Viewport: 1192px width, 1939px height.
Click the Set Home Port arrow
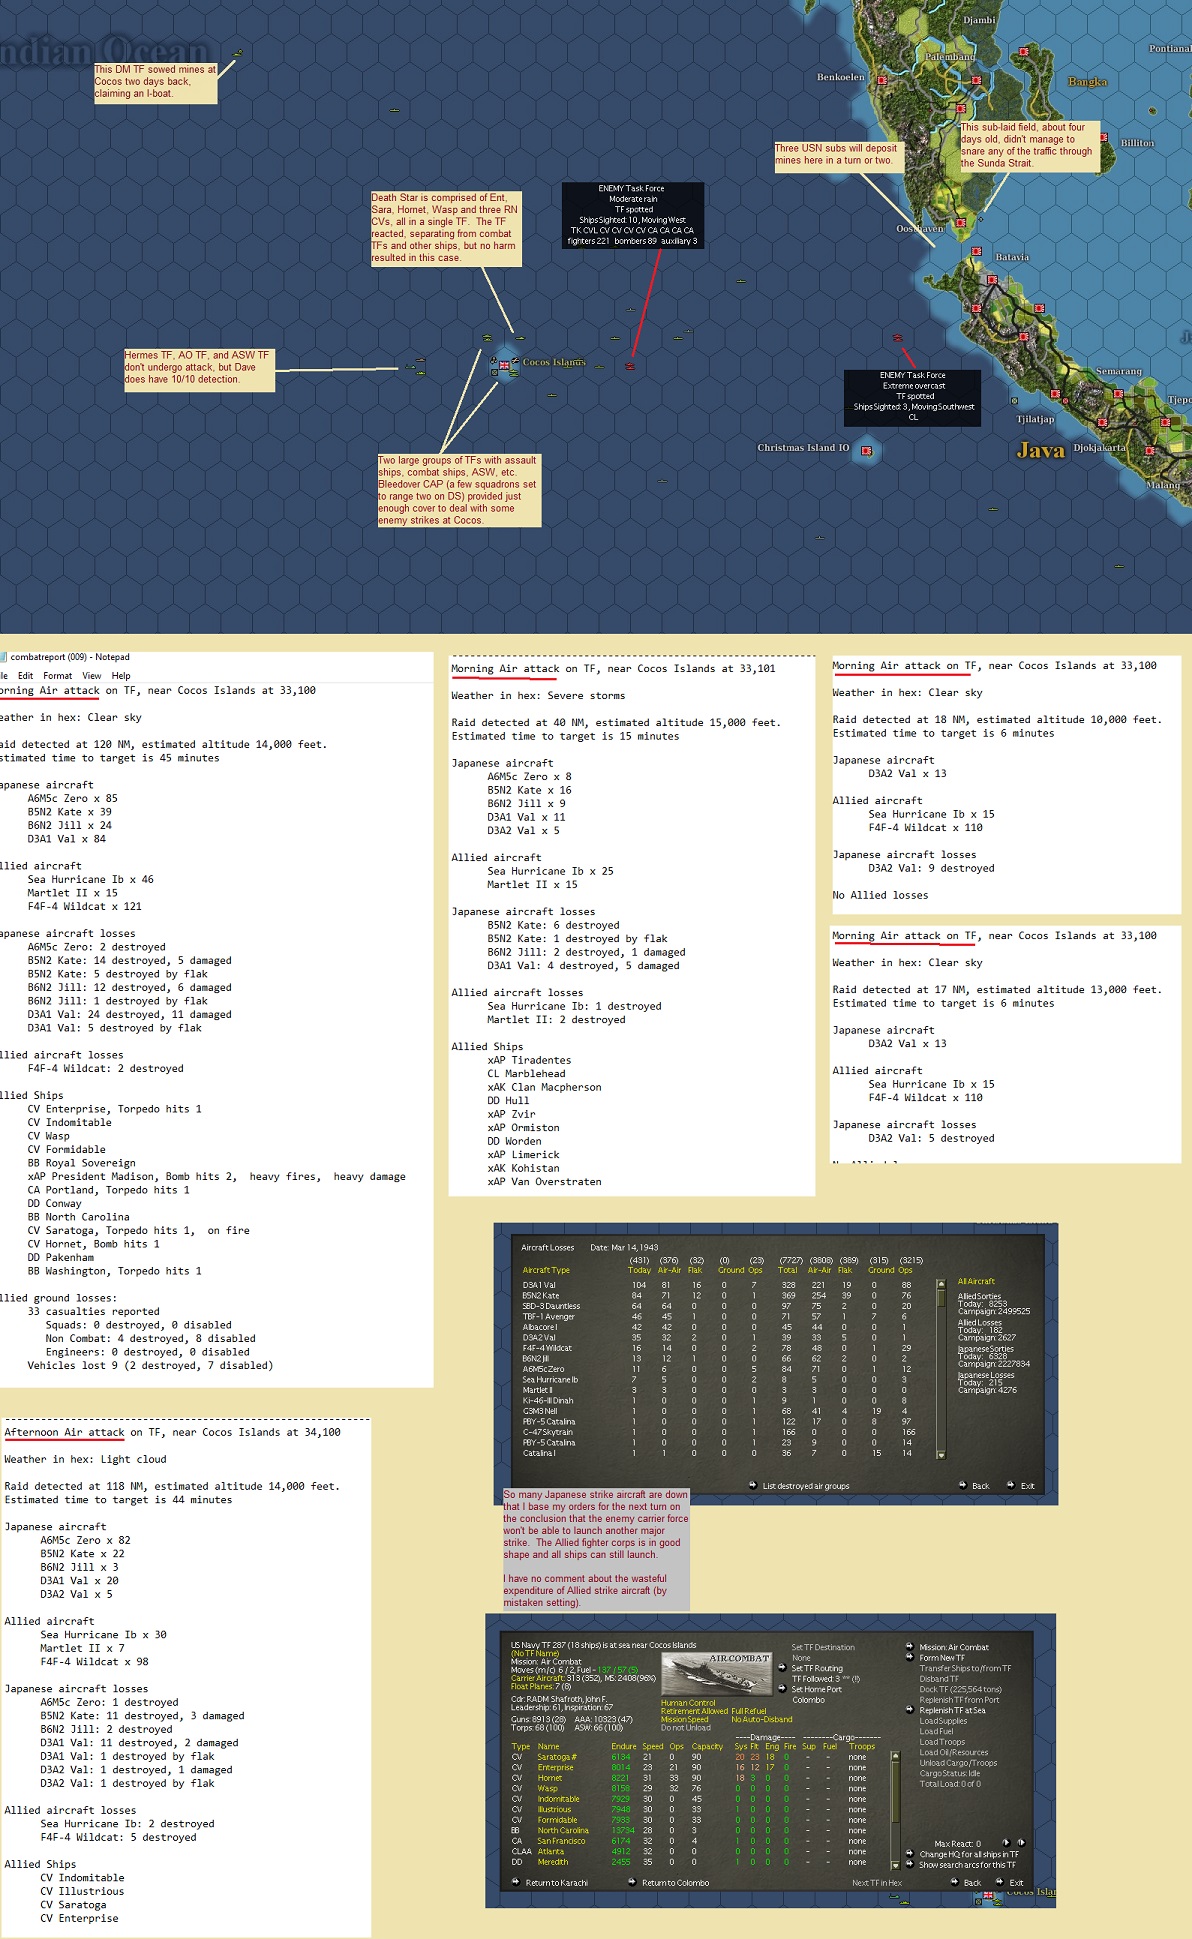tap(782, 1688)
